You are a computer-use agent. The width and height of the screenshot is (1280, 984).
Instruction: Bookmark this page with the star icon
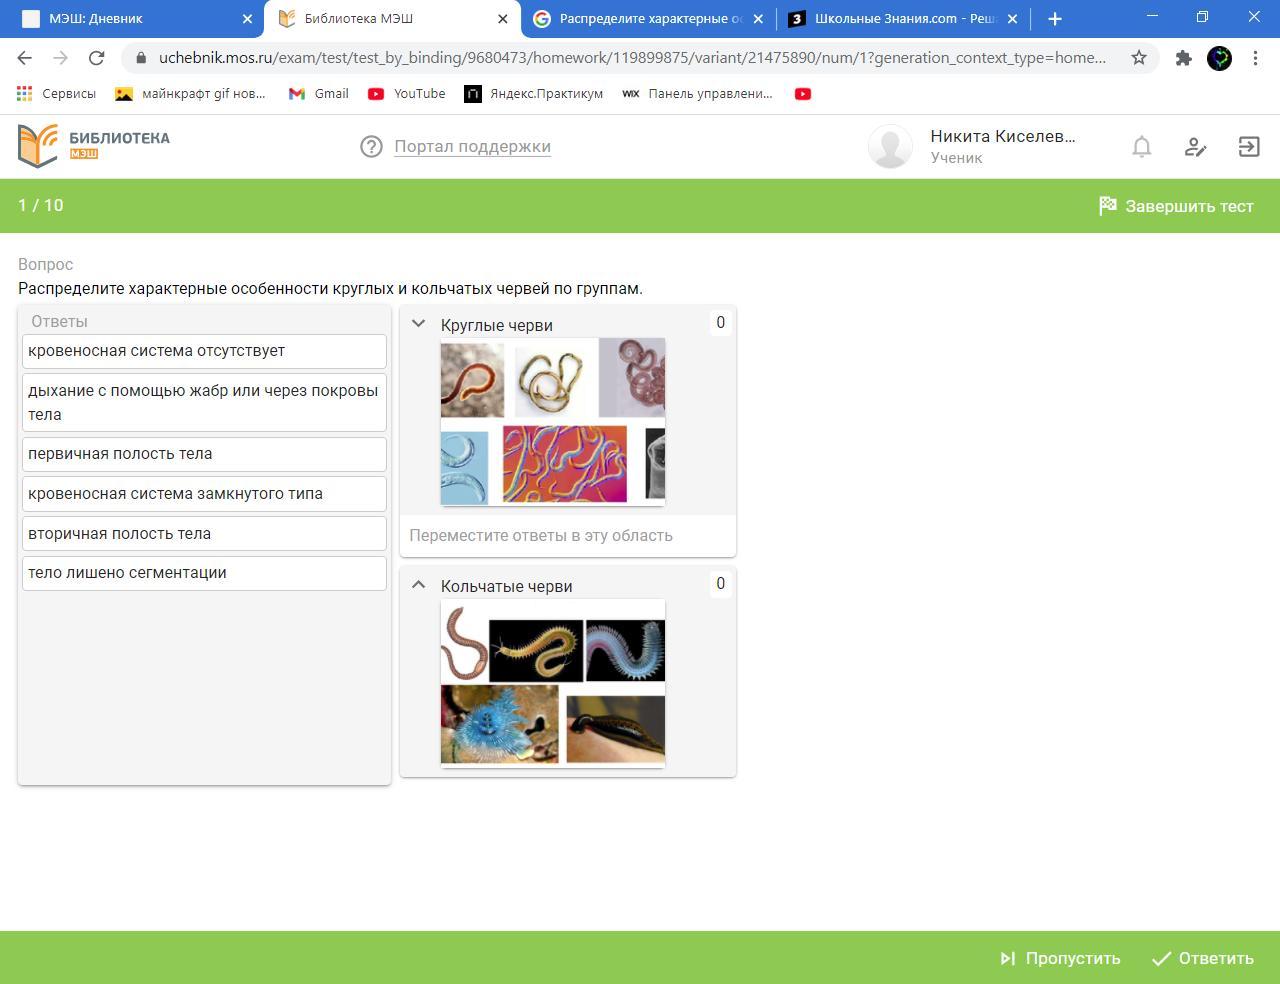click(1138, 58)
